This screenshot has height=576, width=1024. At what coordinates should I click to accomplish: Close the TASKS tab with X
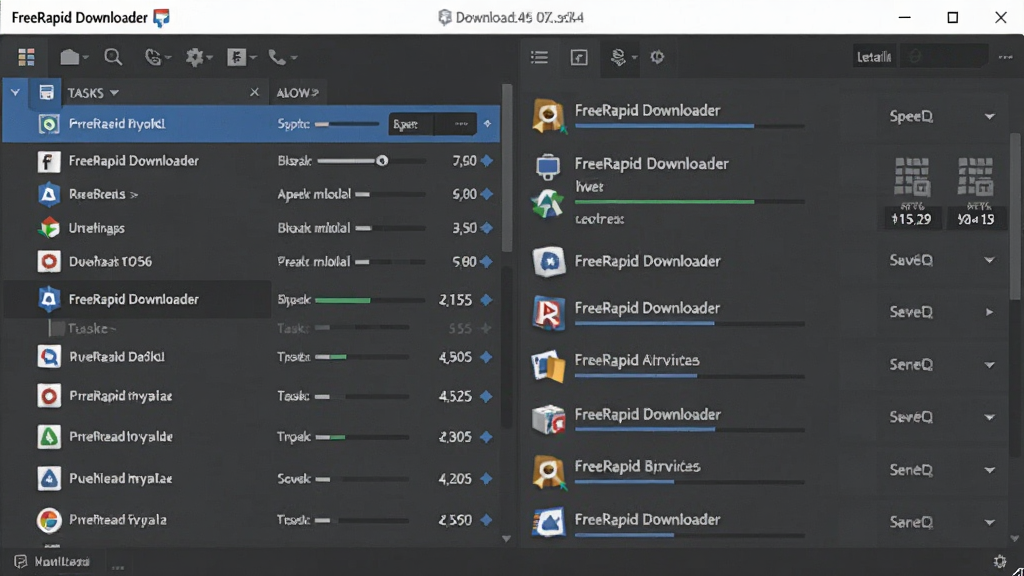point(255,93)
